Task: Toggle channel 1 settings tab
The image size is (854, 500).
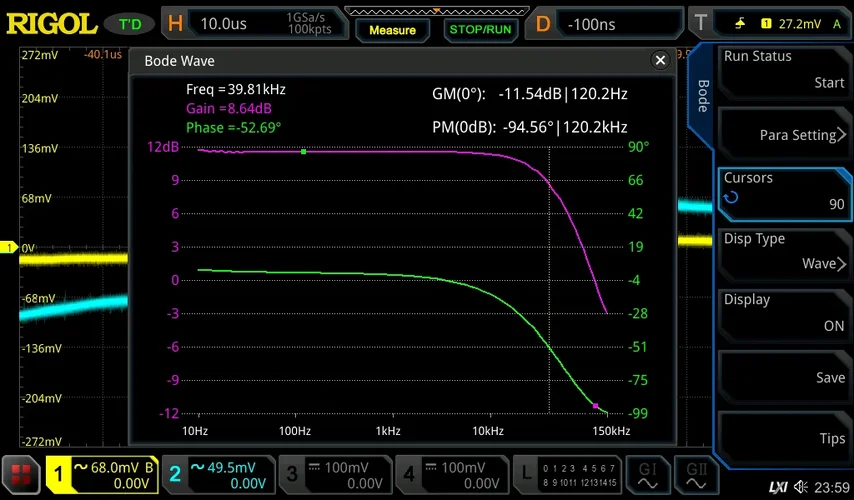Action: pyautogui.click(x=101, y=475)
